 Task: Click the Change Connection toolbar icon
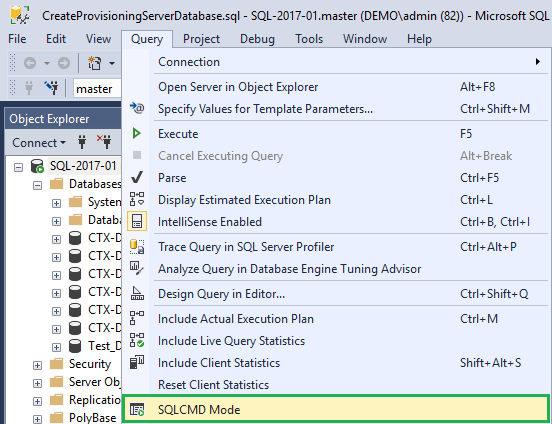click(51, 88)
